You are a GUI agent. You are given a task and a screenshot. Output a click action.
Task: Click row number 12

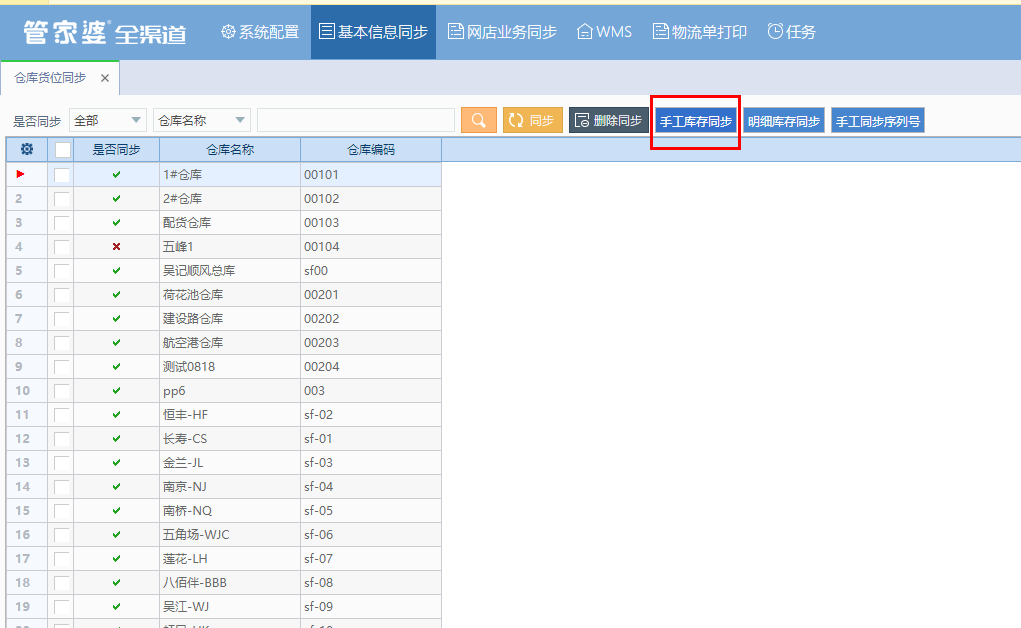[22, 439]
